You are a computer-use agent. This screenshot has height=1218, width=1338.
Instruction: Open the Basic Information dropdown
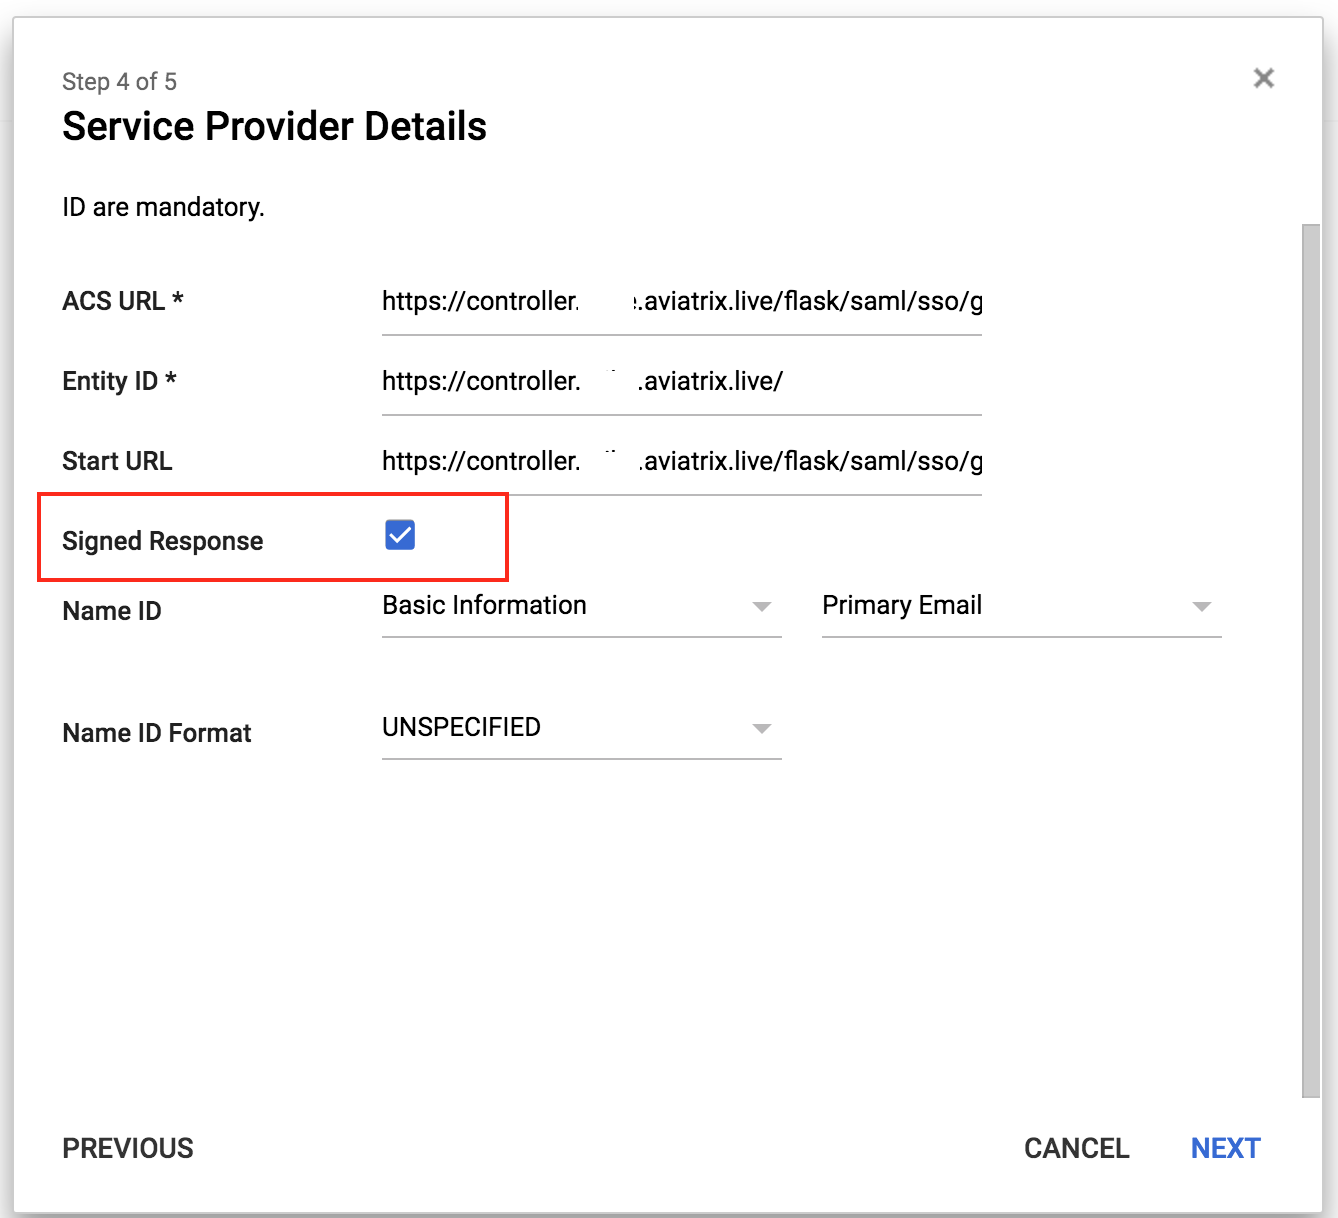coord(580,606)
